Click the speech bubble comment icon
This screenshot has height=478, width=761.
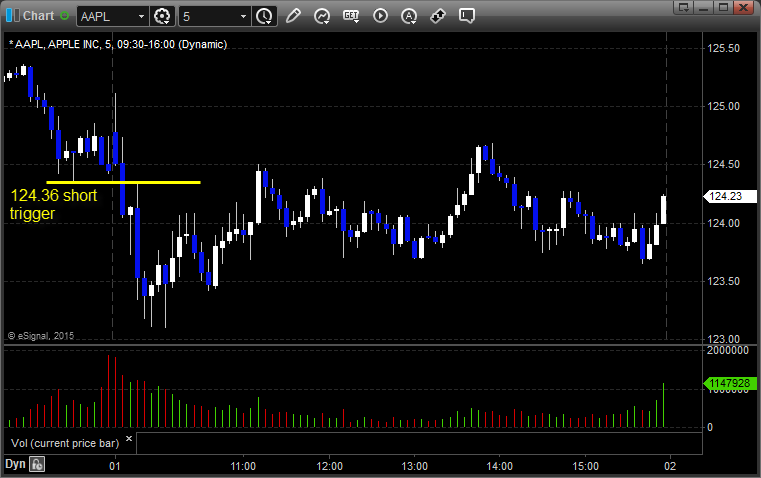tap(466, 16)
